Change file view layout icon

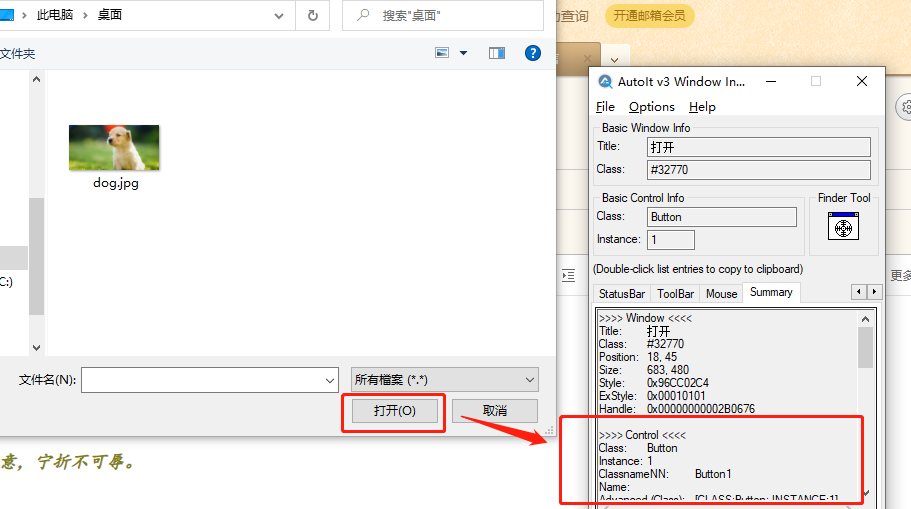coord(442,53)
